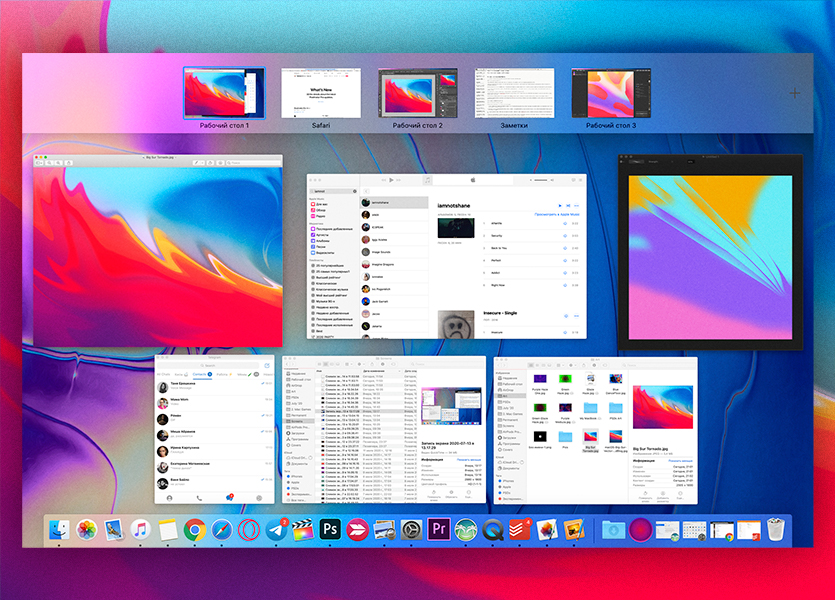Screen dimensions: 835x600
Task: Open Safari compass icon in Dock
Action: tap(222, 530)
